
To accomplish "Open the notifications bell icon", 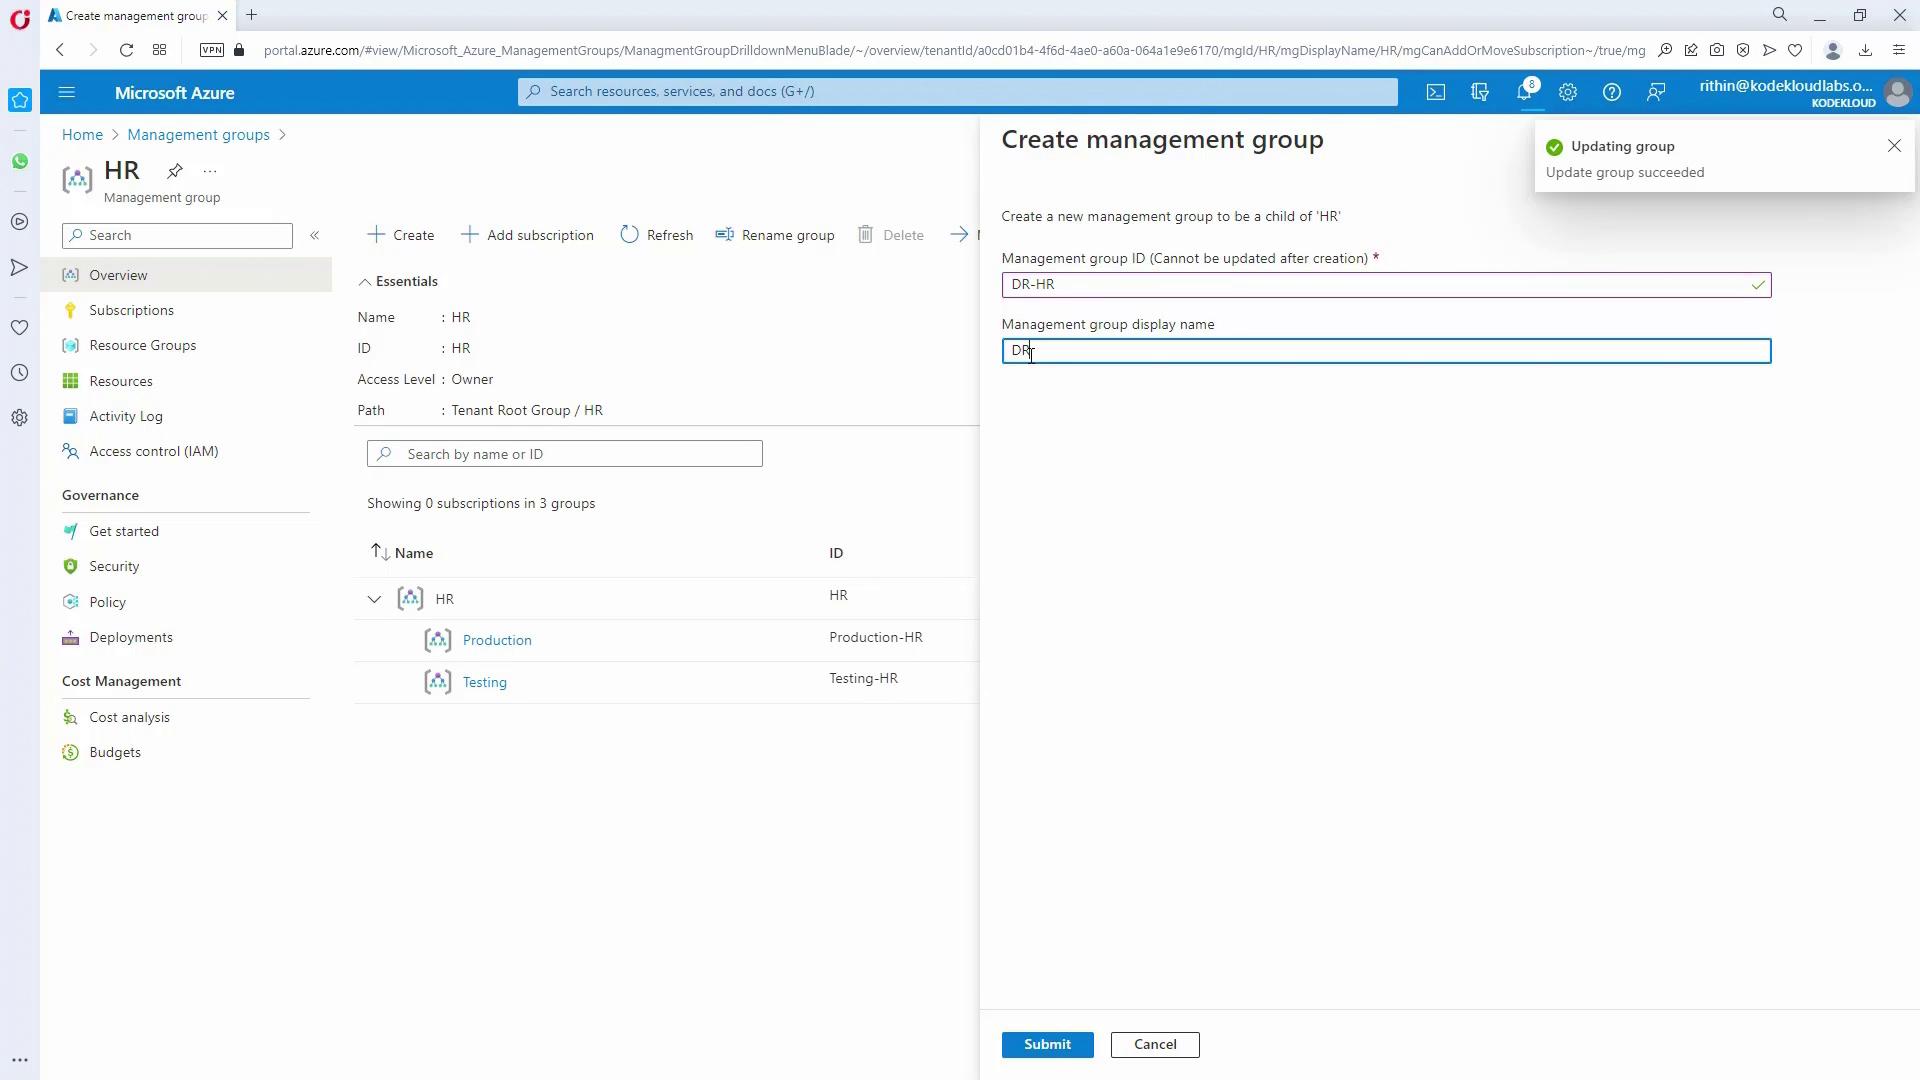I will (x=1523, y=92).
